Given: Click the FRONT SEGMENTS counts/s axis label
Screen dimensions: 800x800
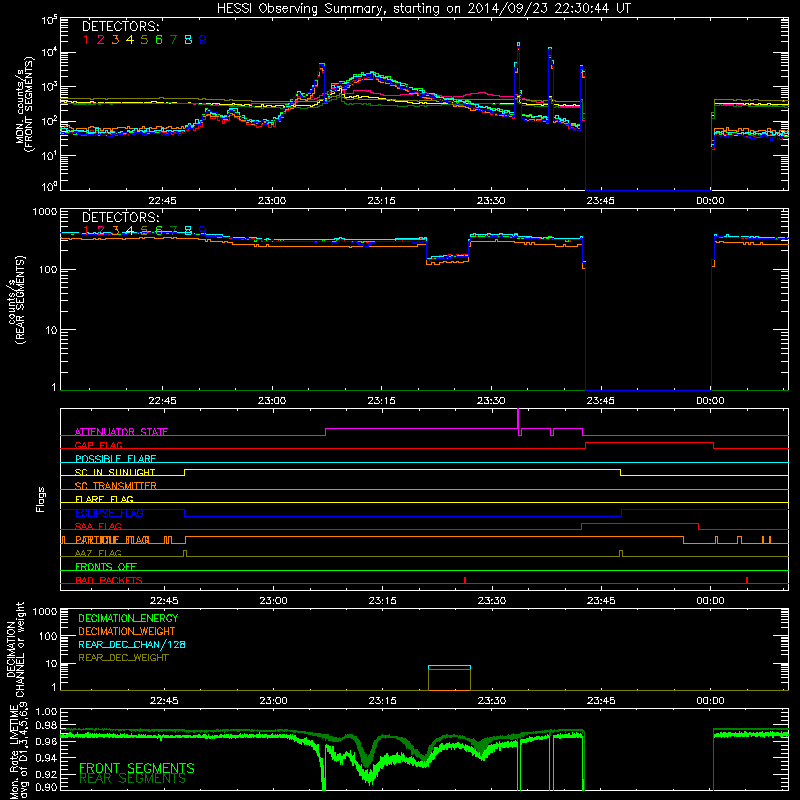Looking at the screenshot, I should pos(24,104).
